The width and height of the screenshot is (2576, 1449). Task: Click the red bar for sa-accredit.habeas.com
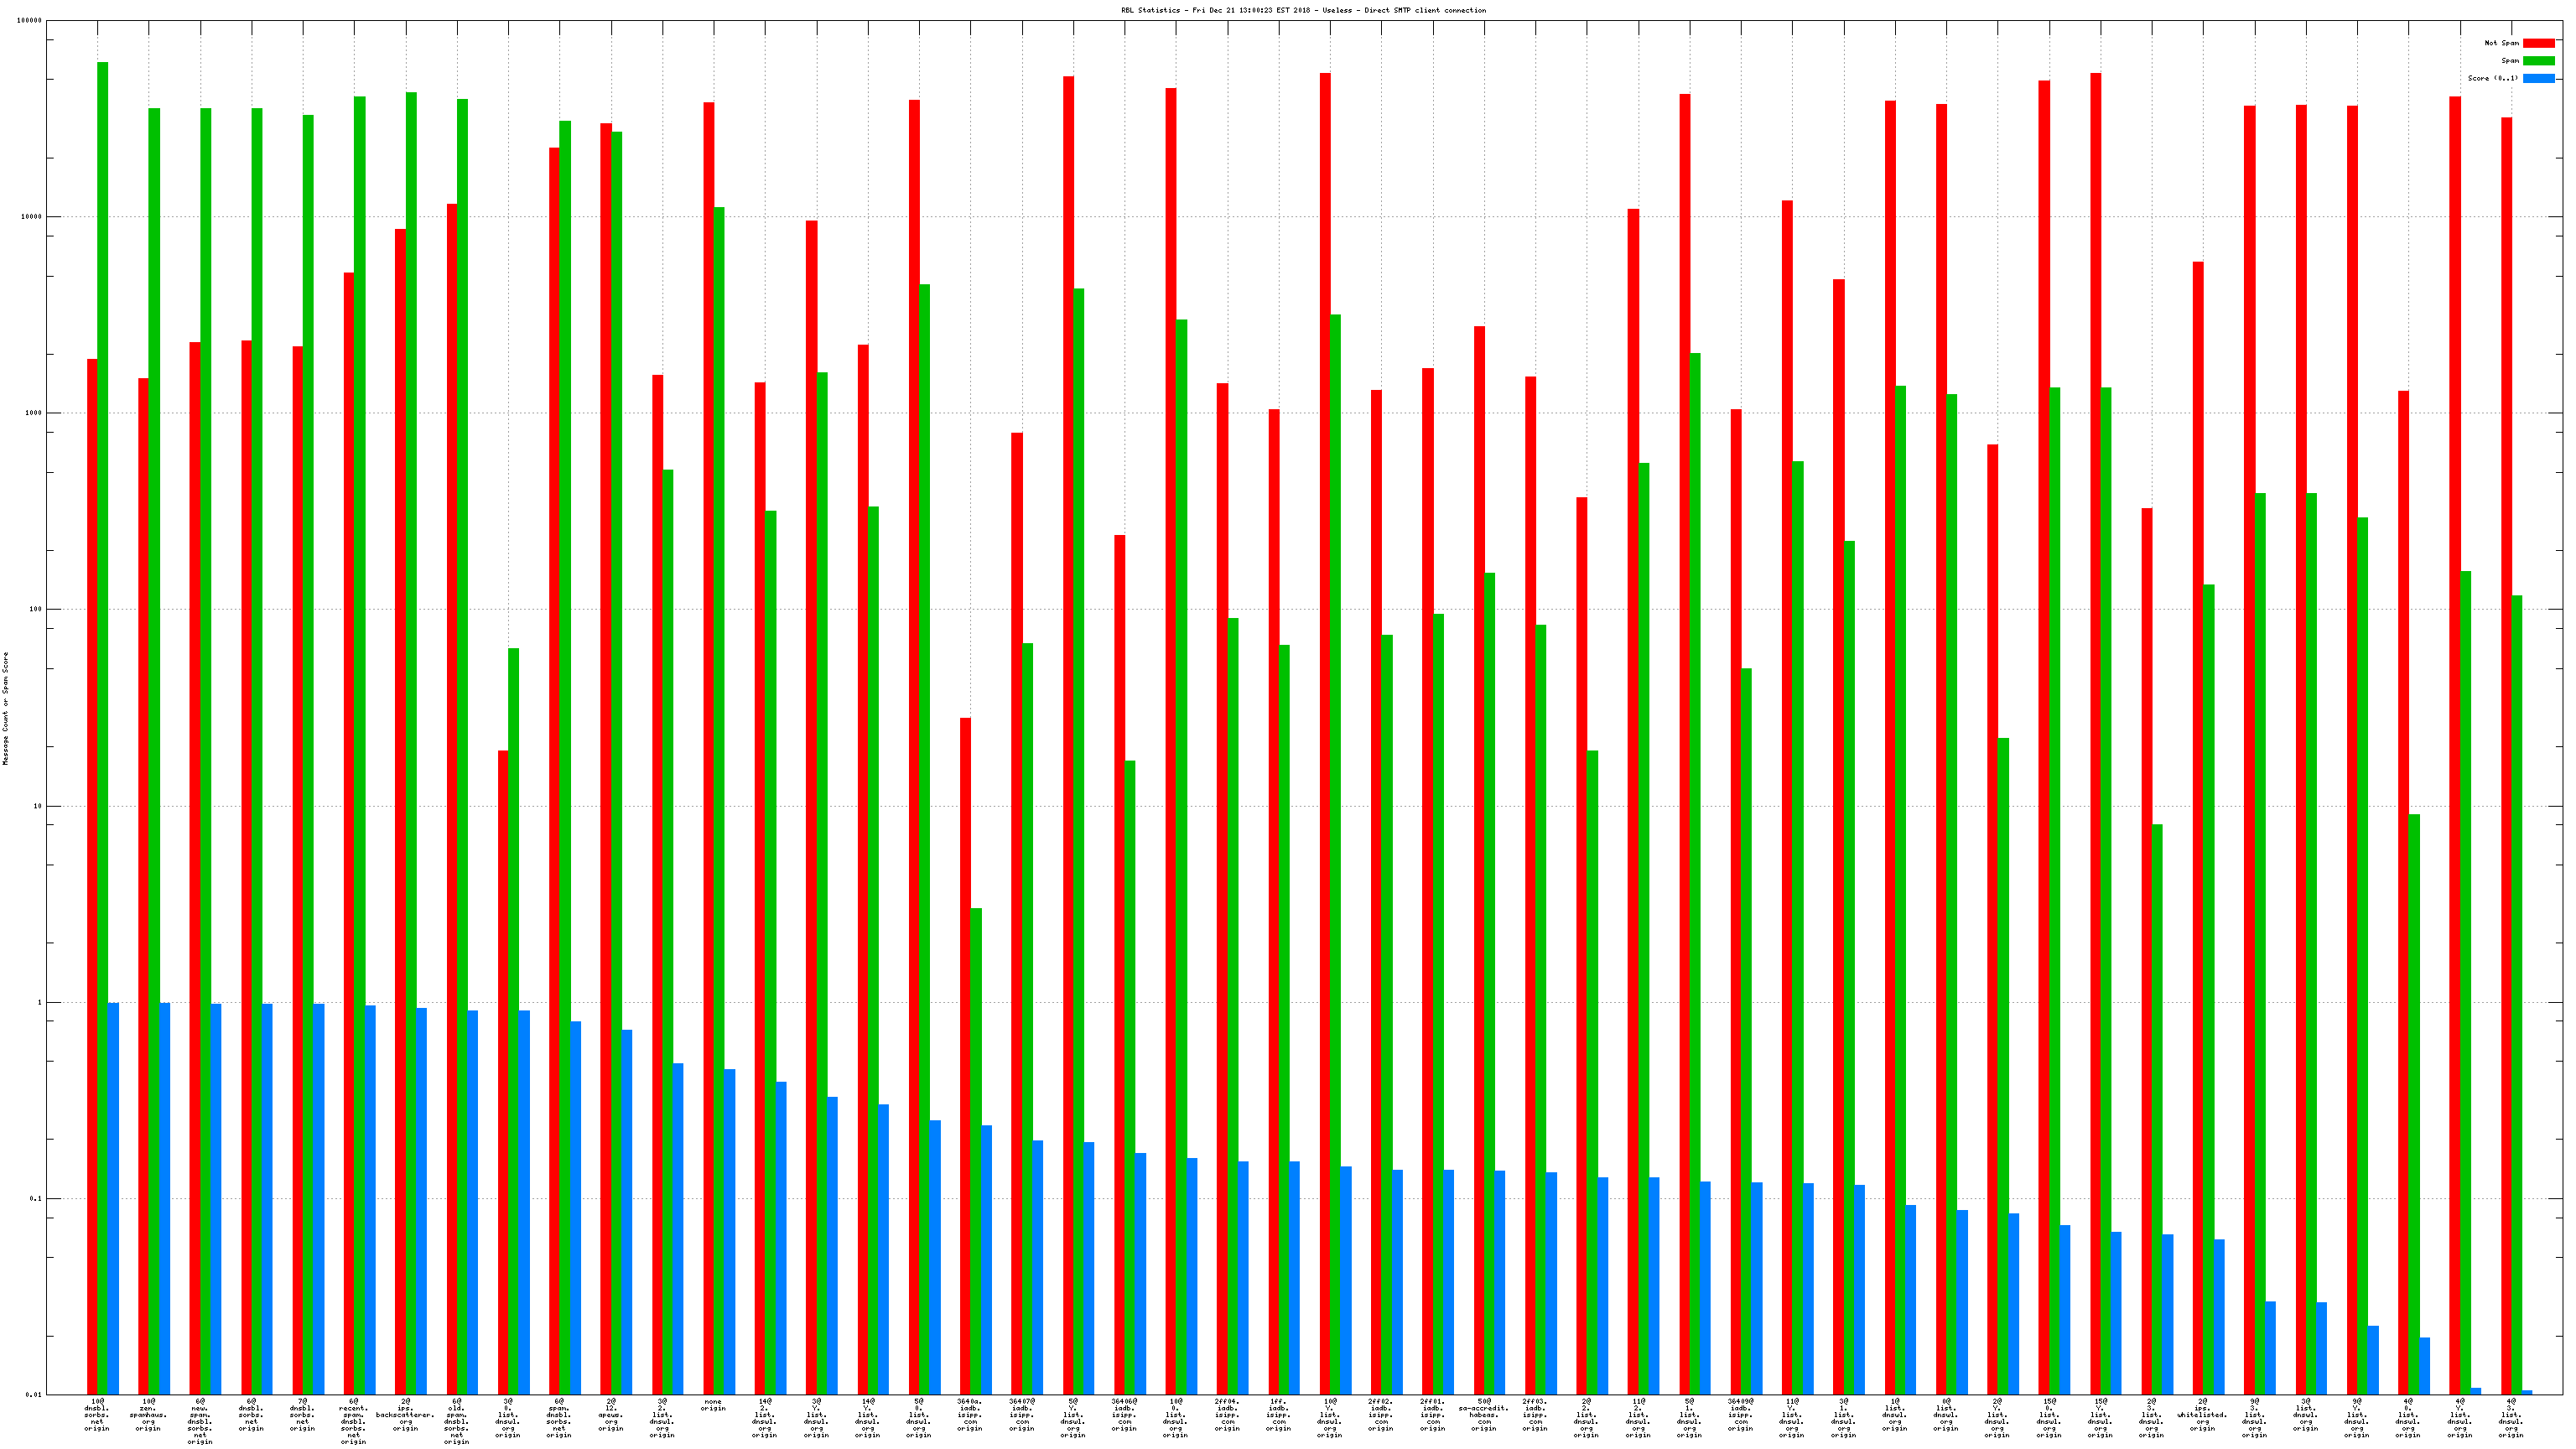[1479, 860]
